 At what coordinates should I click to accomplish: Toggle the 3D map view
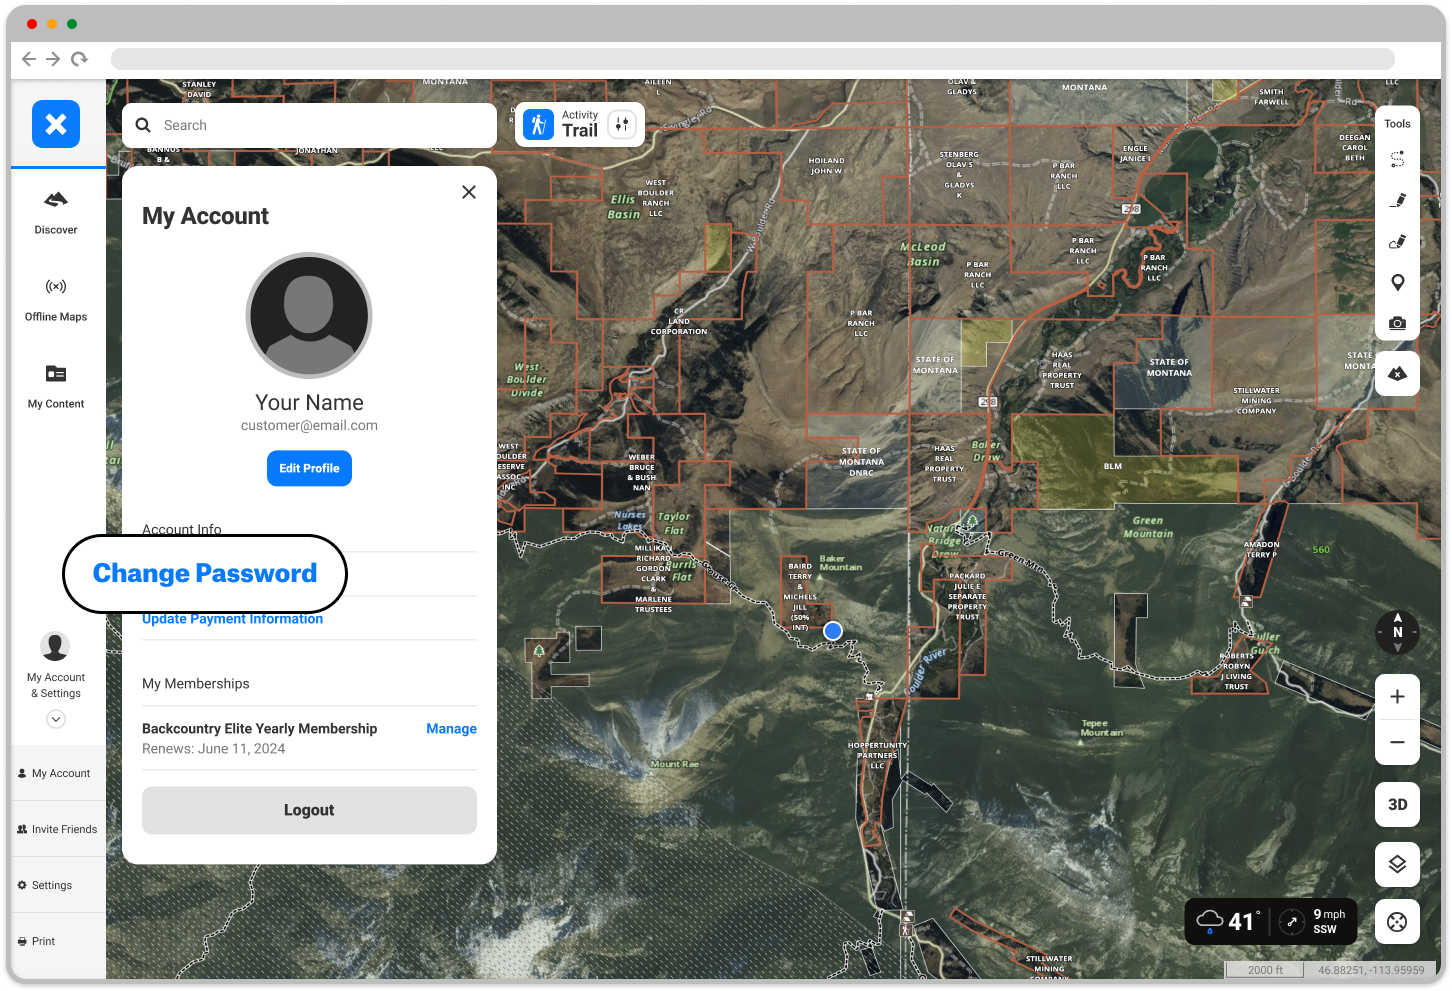1398,804
